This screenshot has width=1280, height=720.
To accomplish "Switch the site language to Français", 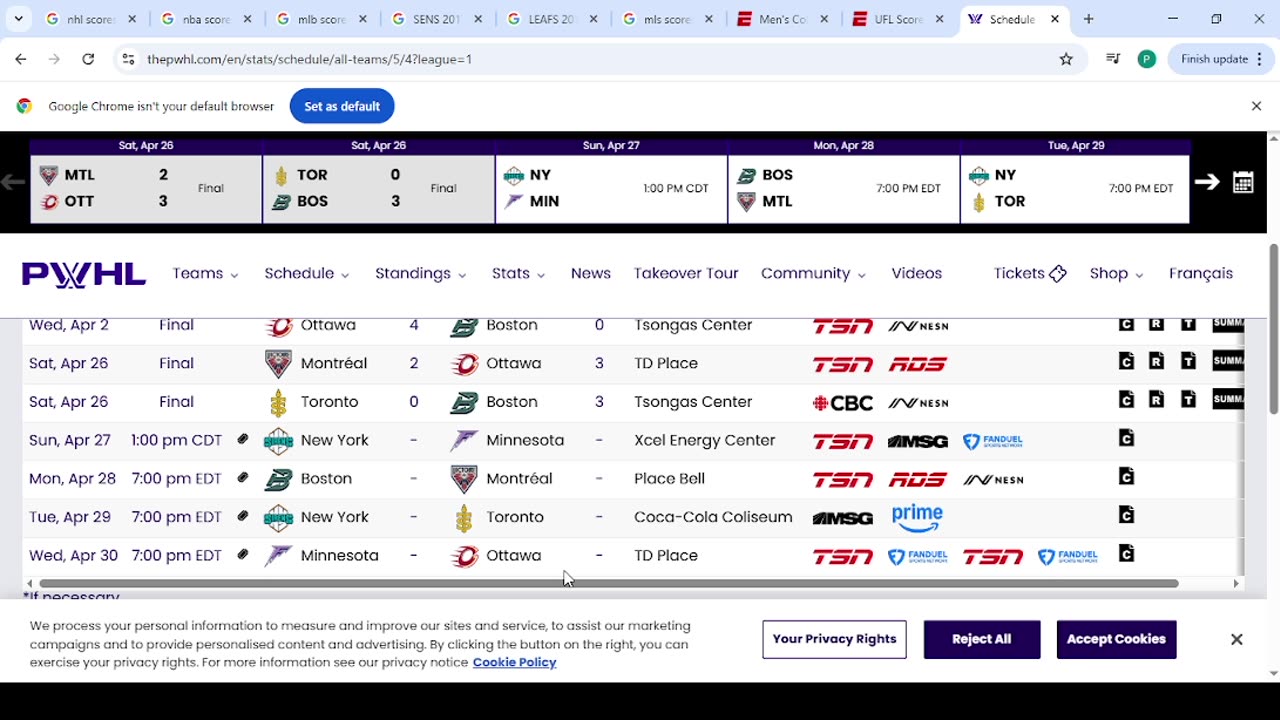I will [1201, 273].
